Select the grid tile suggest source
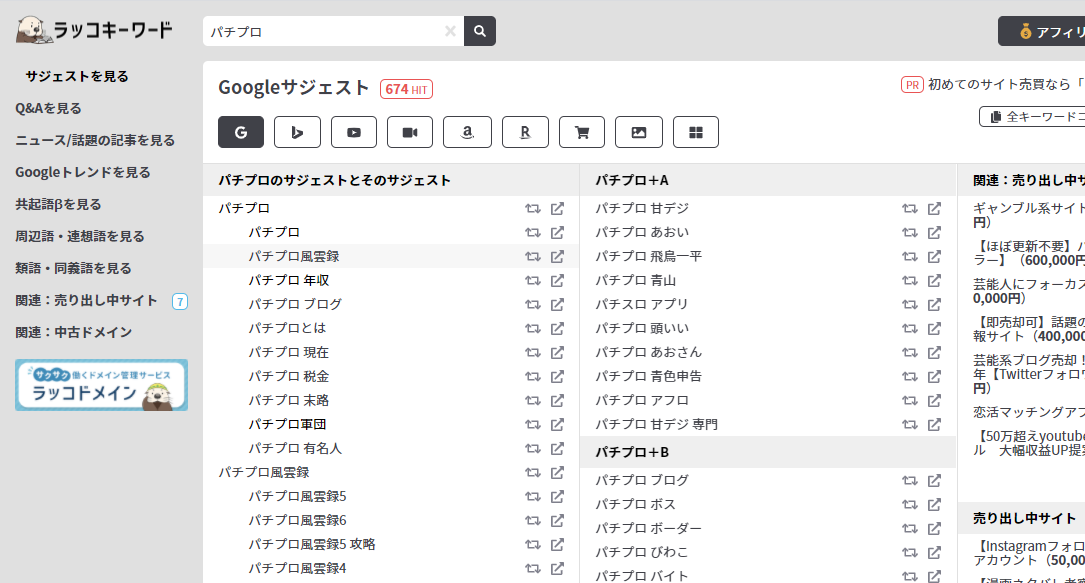Image resolution: width=1085 pixels, height=583 pixels. (695, 132)
